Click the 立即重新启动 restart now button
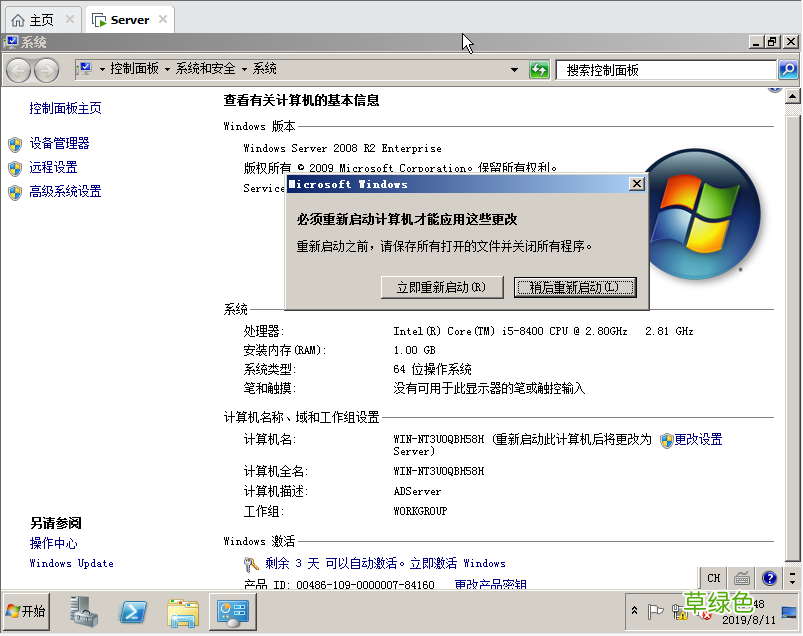 pos(441,287)
